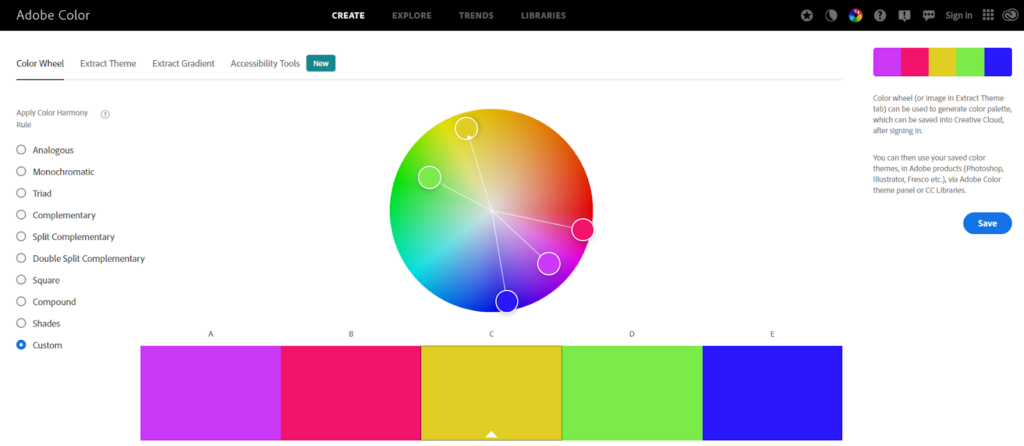Image resolution: width=1024 pixels, height=446 pixels.
Task: Go to the Explore menu
Action: 412,16
